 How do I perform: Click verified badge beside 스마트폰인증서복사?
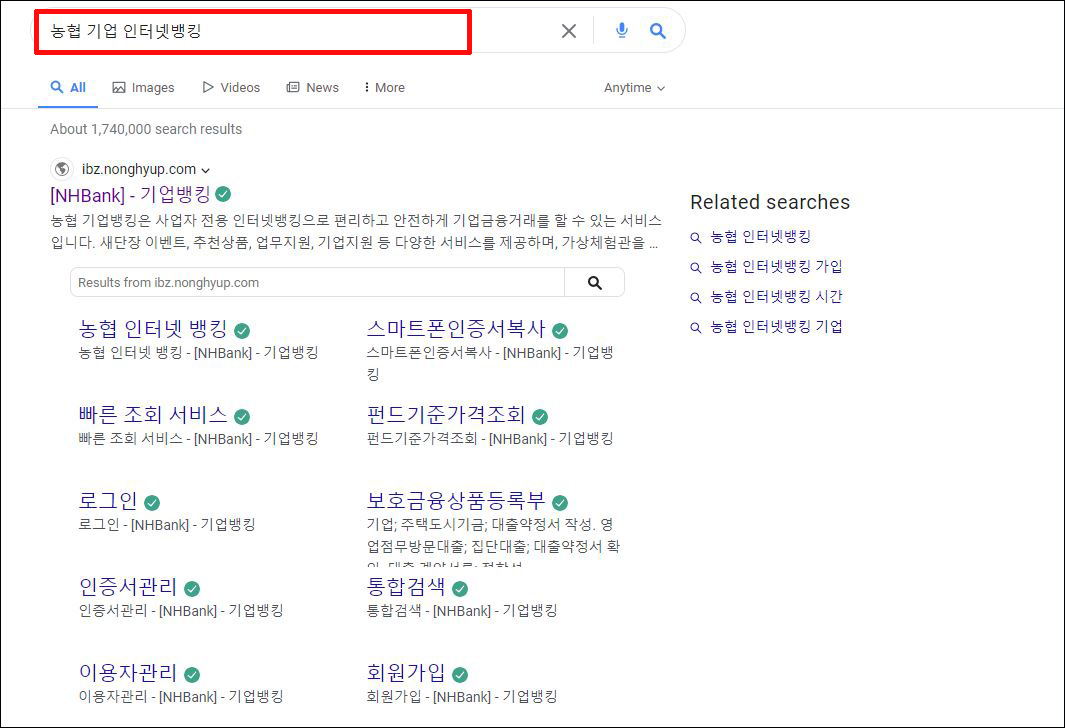pos(560,331)
